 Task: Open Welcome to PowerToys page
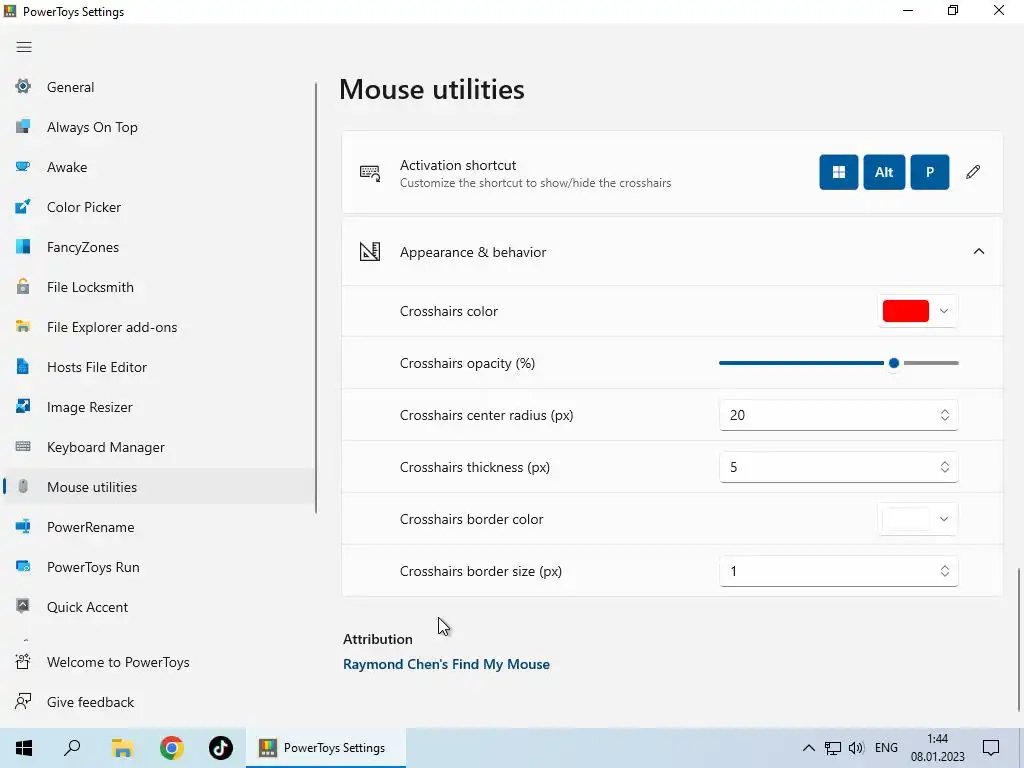pos(158,662)
